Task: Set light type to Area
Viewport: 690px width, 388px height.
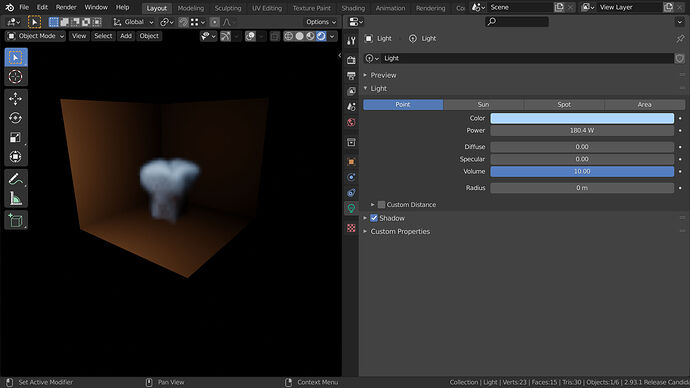Action: click(x=645, y=104)
